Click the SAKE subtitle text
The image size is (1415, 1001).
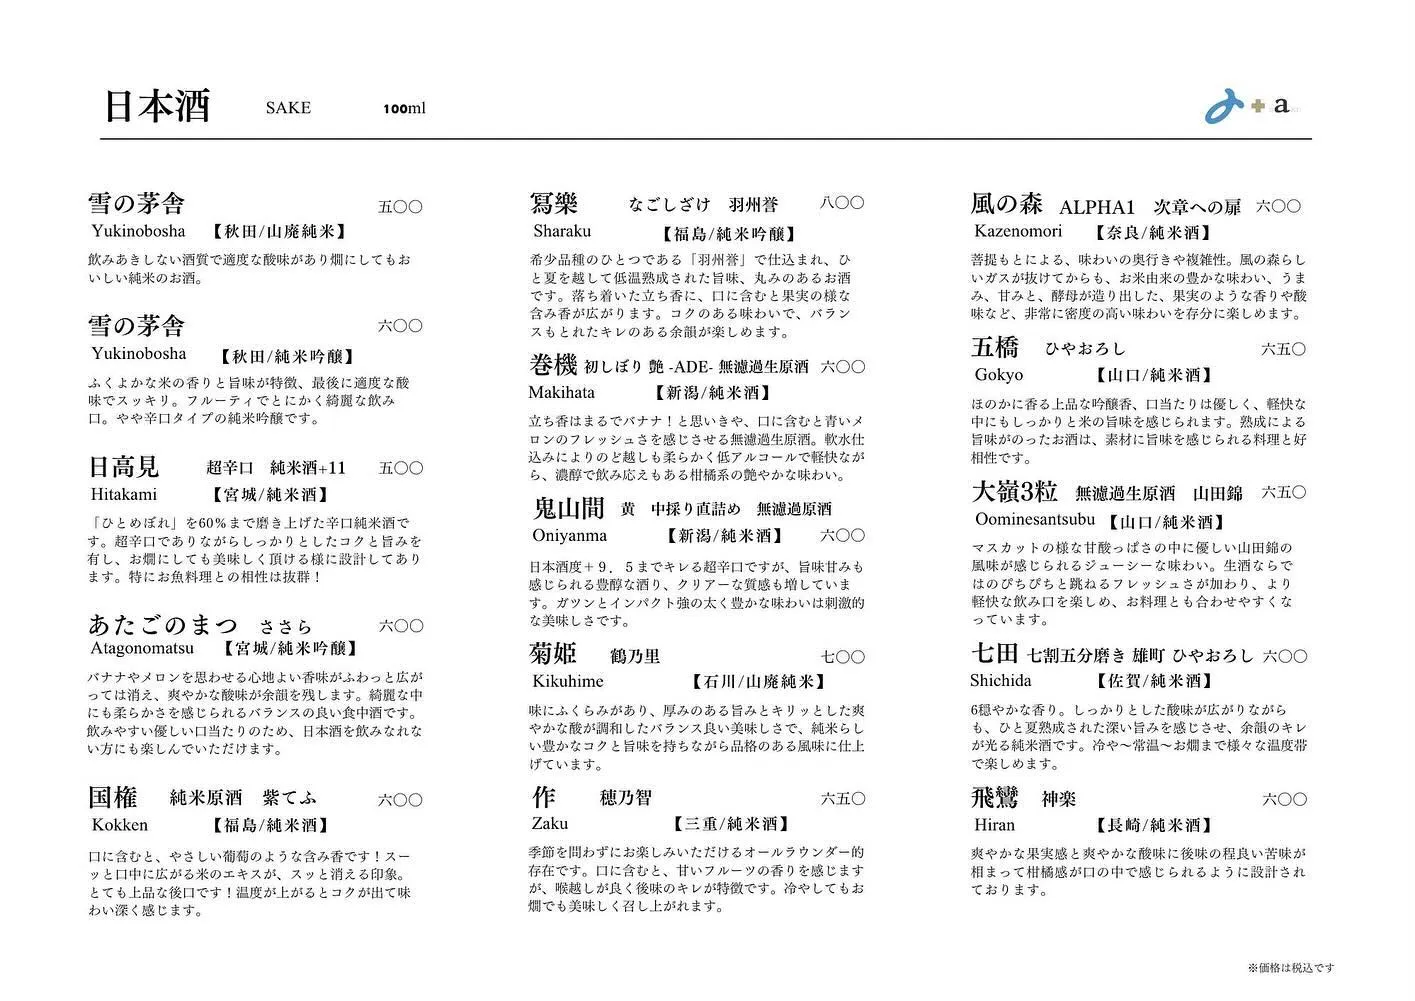pos(288,108)
